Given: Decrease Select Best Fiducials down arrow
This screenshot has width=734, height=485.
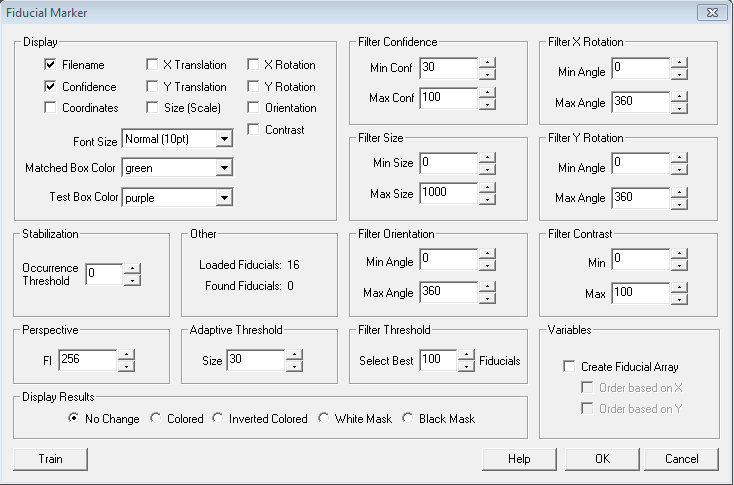Looking at the screenshot, I should pos(466,366).
